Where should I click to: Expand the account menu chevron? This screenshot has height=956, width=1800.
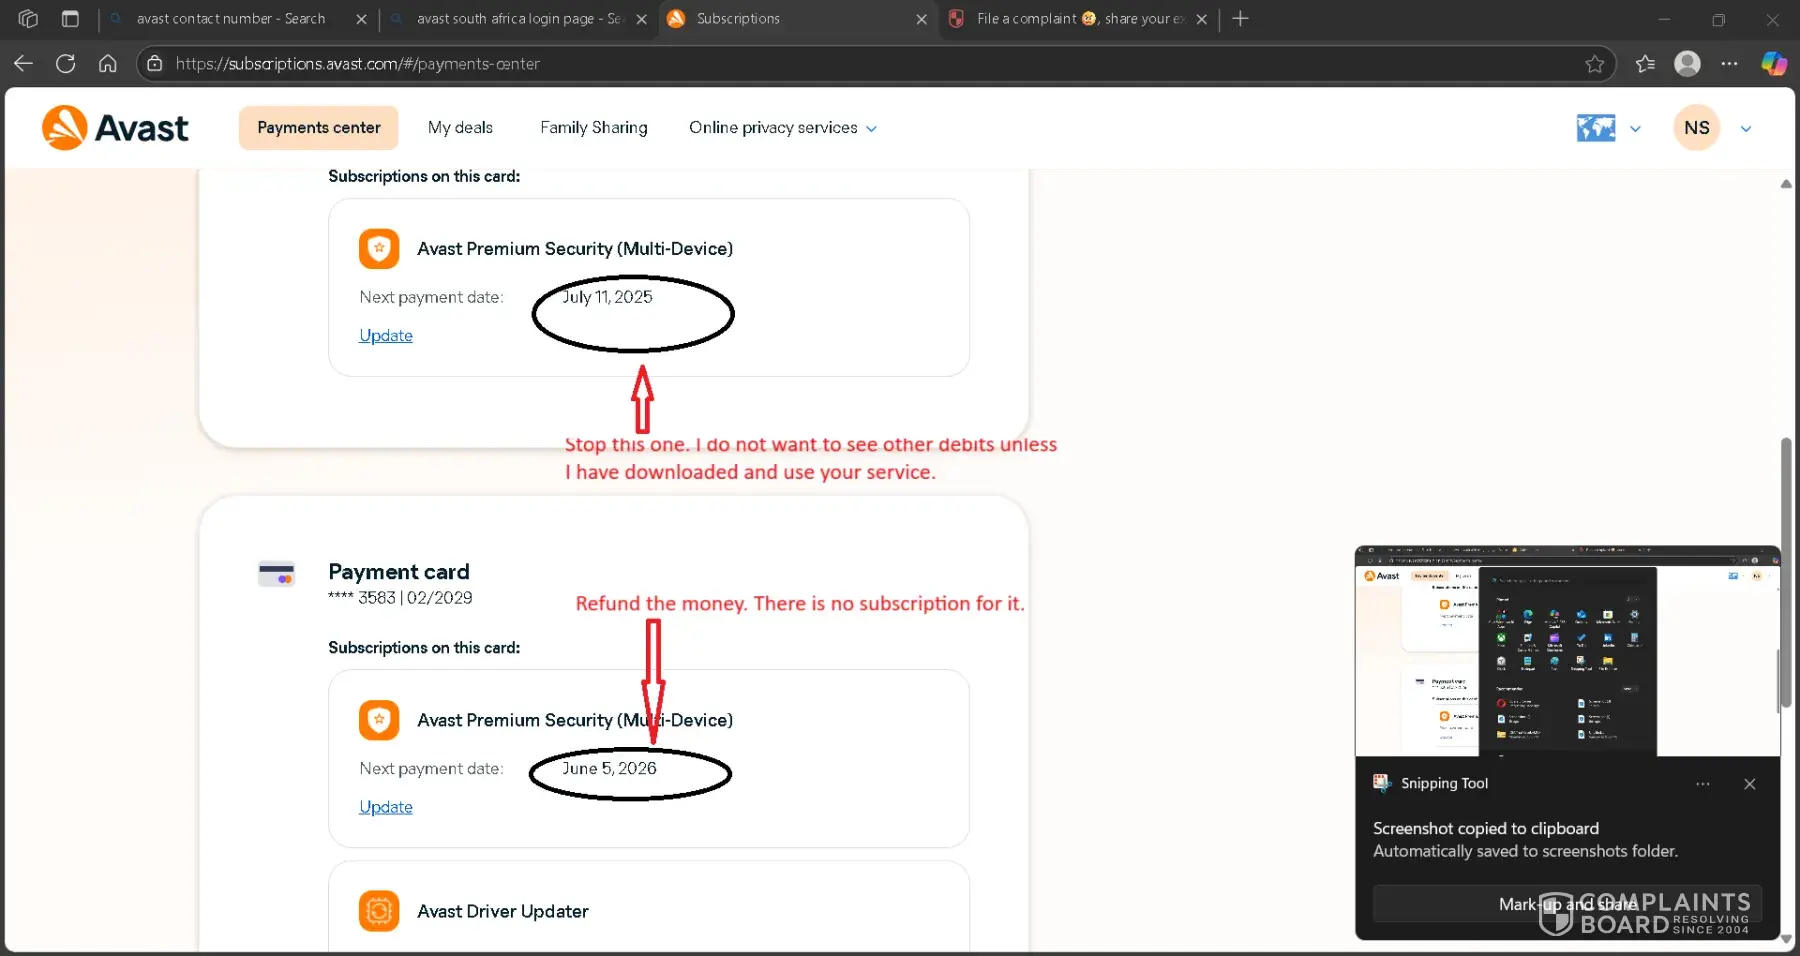pos(1746,129)
